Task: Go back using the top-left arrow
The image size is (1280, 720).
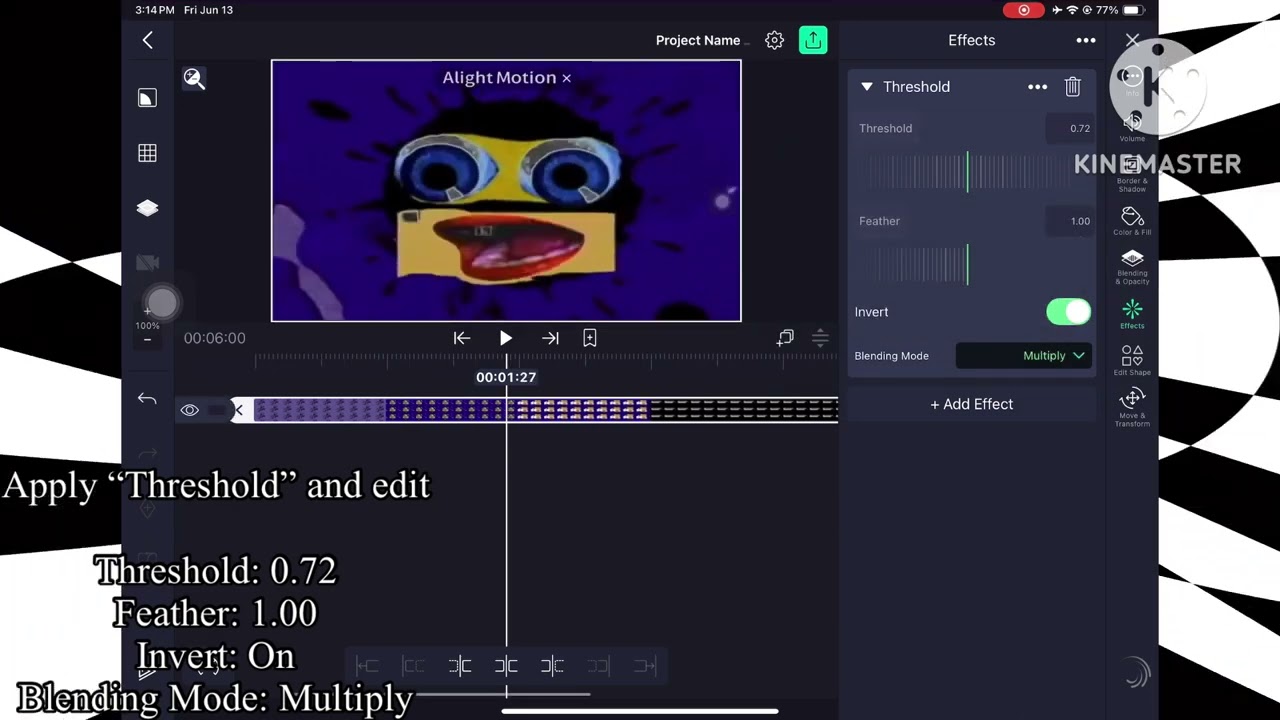Action: tap(147, 40)
